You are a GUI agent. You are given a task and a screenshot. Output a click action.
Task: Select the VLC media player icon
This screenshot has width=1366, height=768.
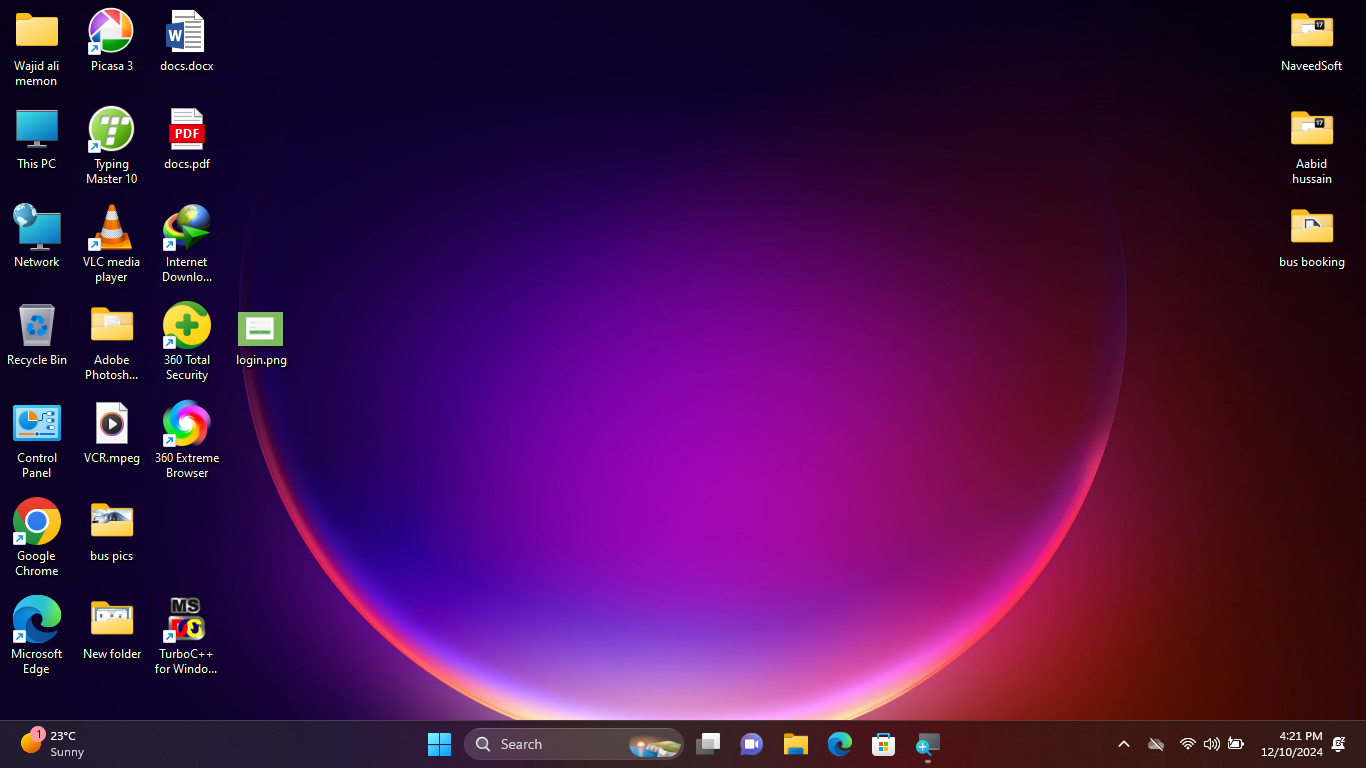pyautogui.click(x=111, y=229)
